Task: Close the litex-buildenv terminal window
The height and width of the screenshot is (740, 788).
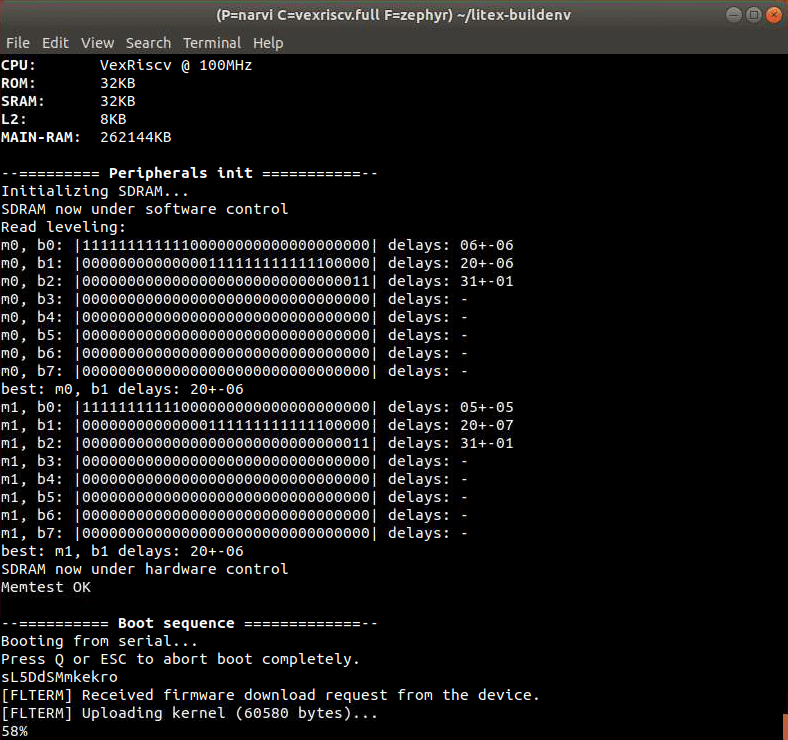Action: coord(772,15)
